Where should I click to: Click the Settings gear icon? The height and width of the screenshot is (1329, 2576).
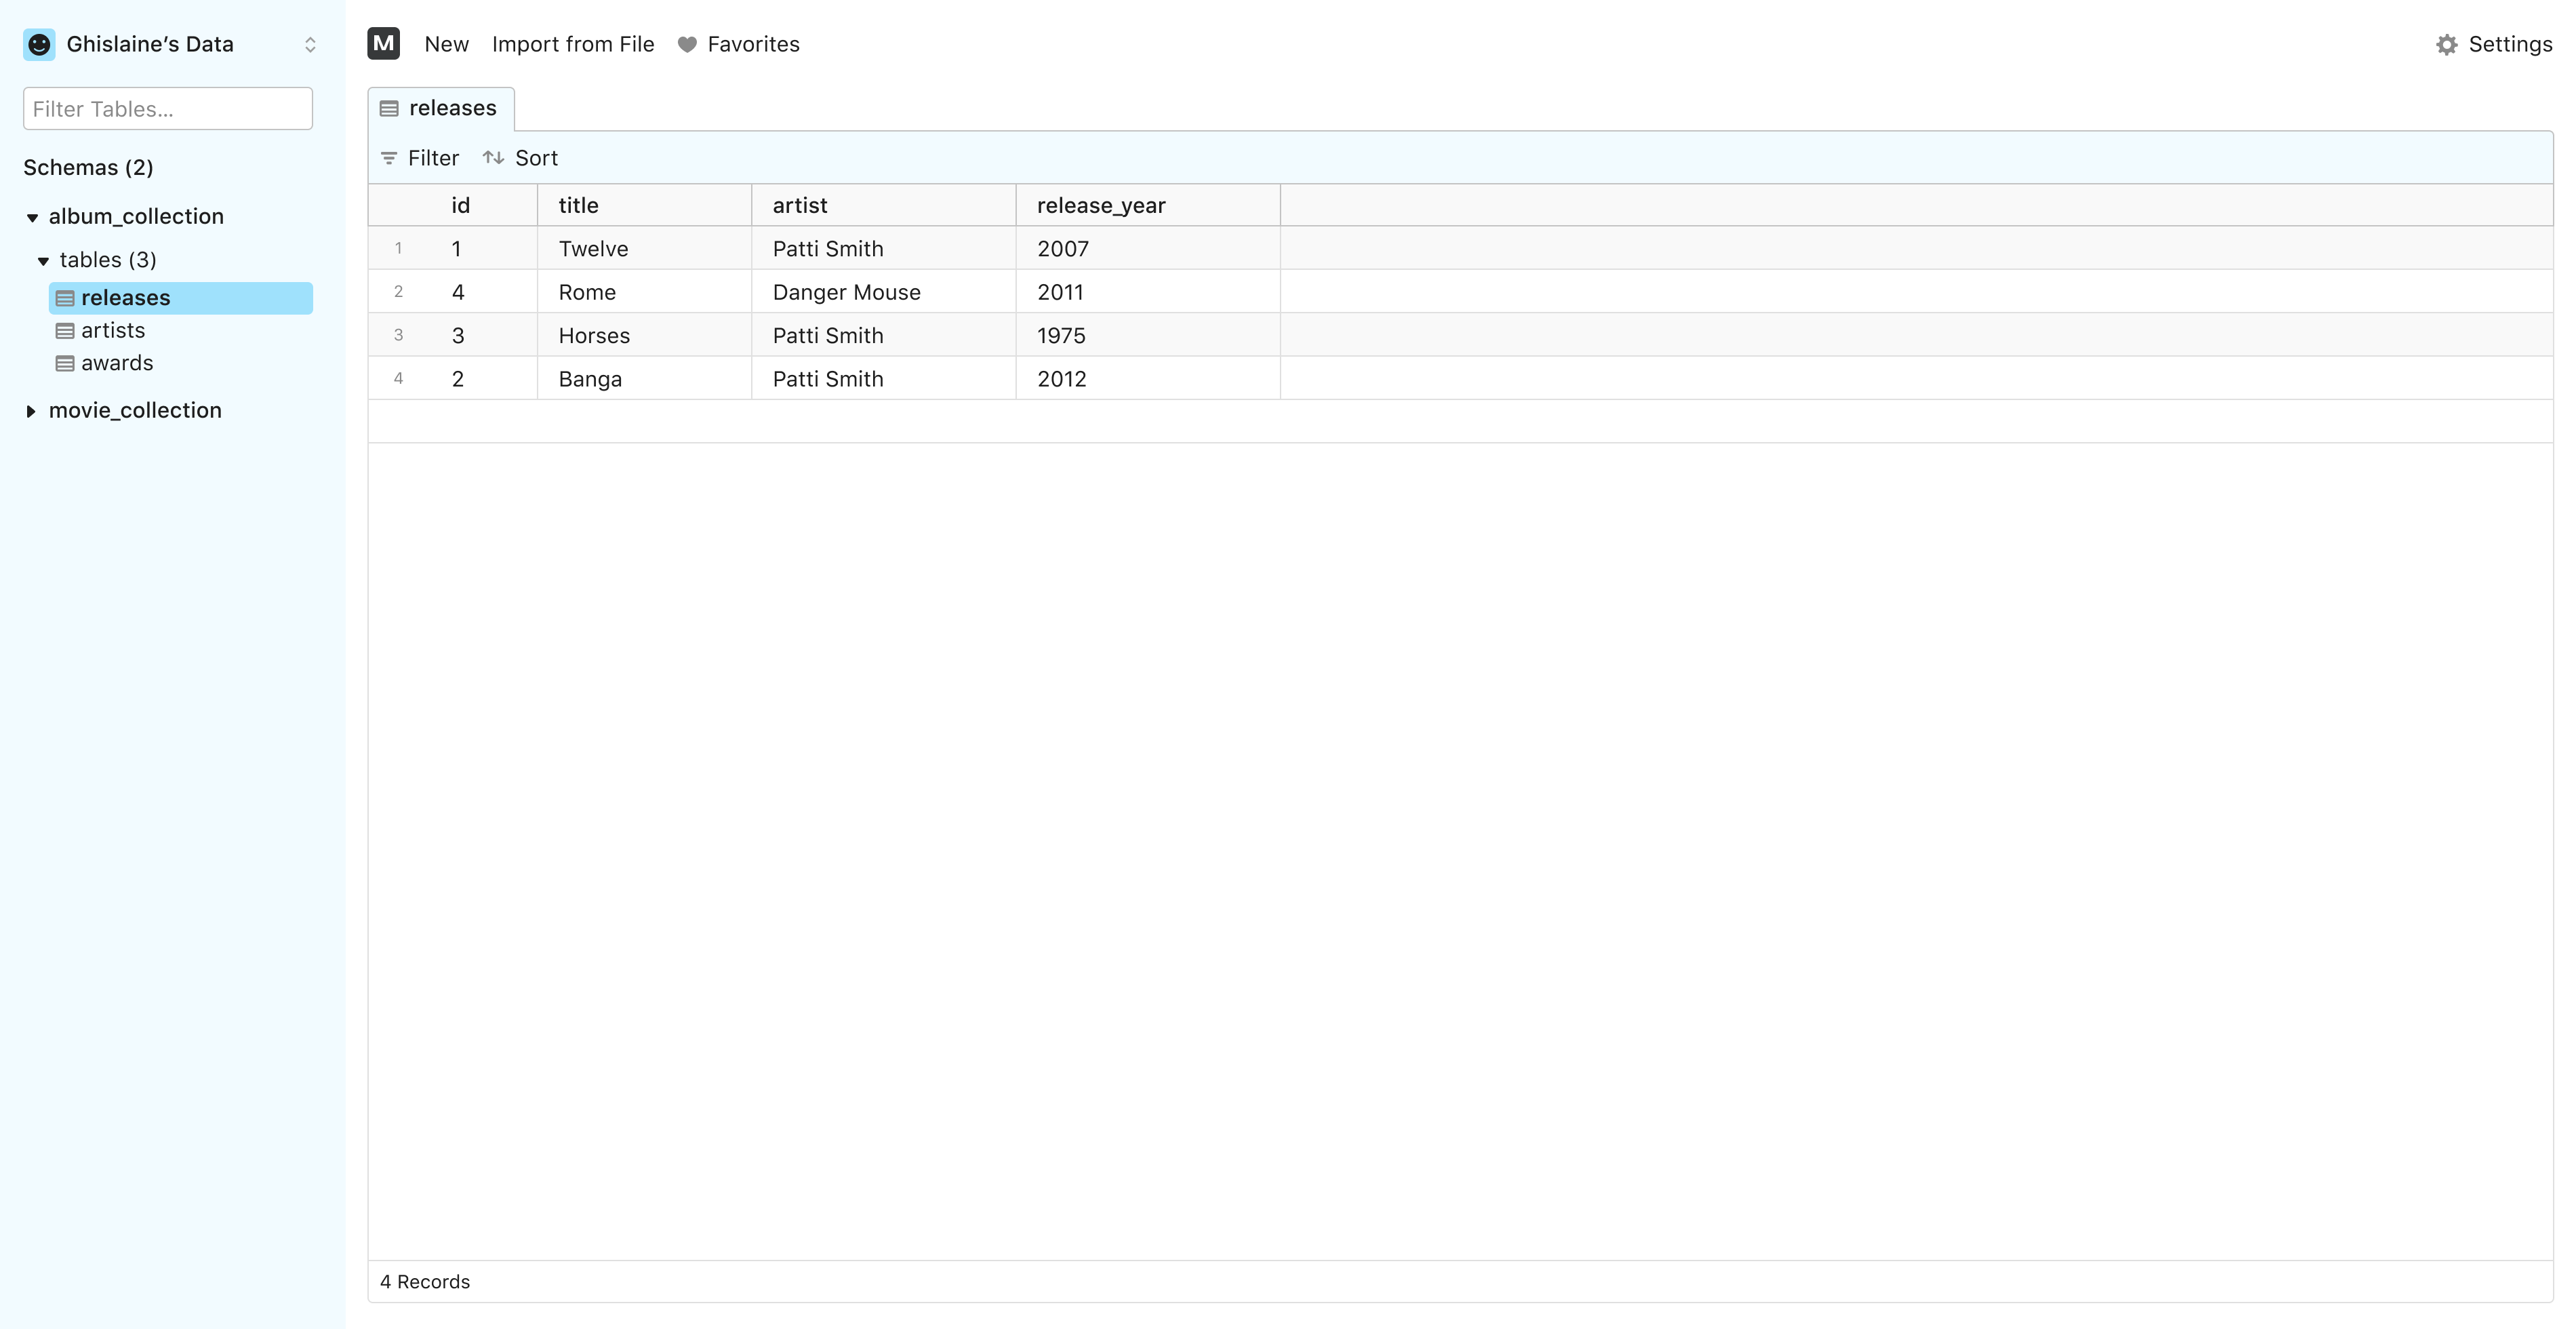click(2446, 44)
